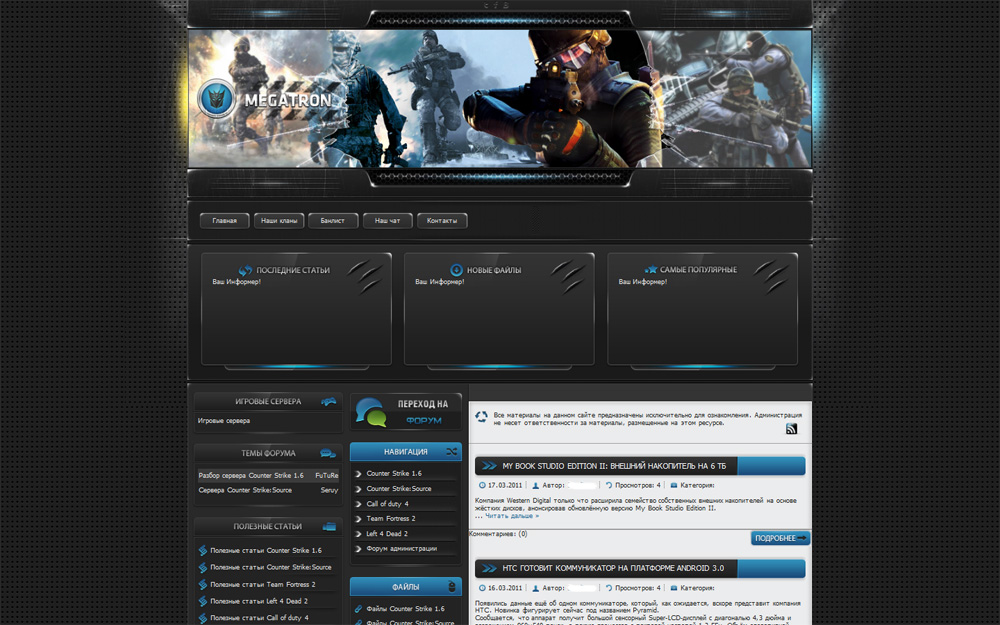Screen dimensions: 1000x625
Task: Click the username FuTuRe in ТЕМЫ ФОРУМА
Action: click(327, 476)
